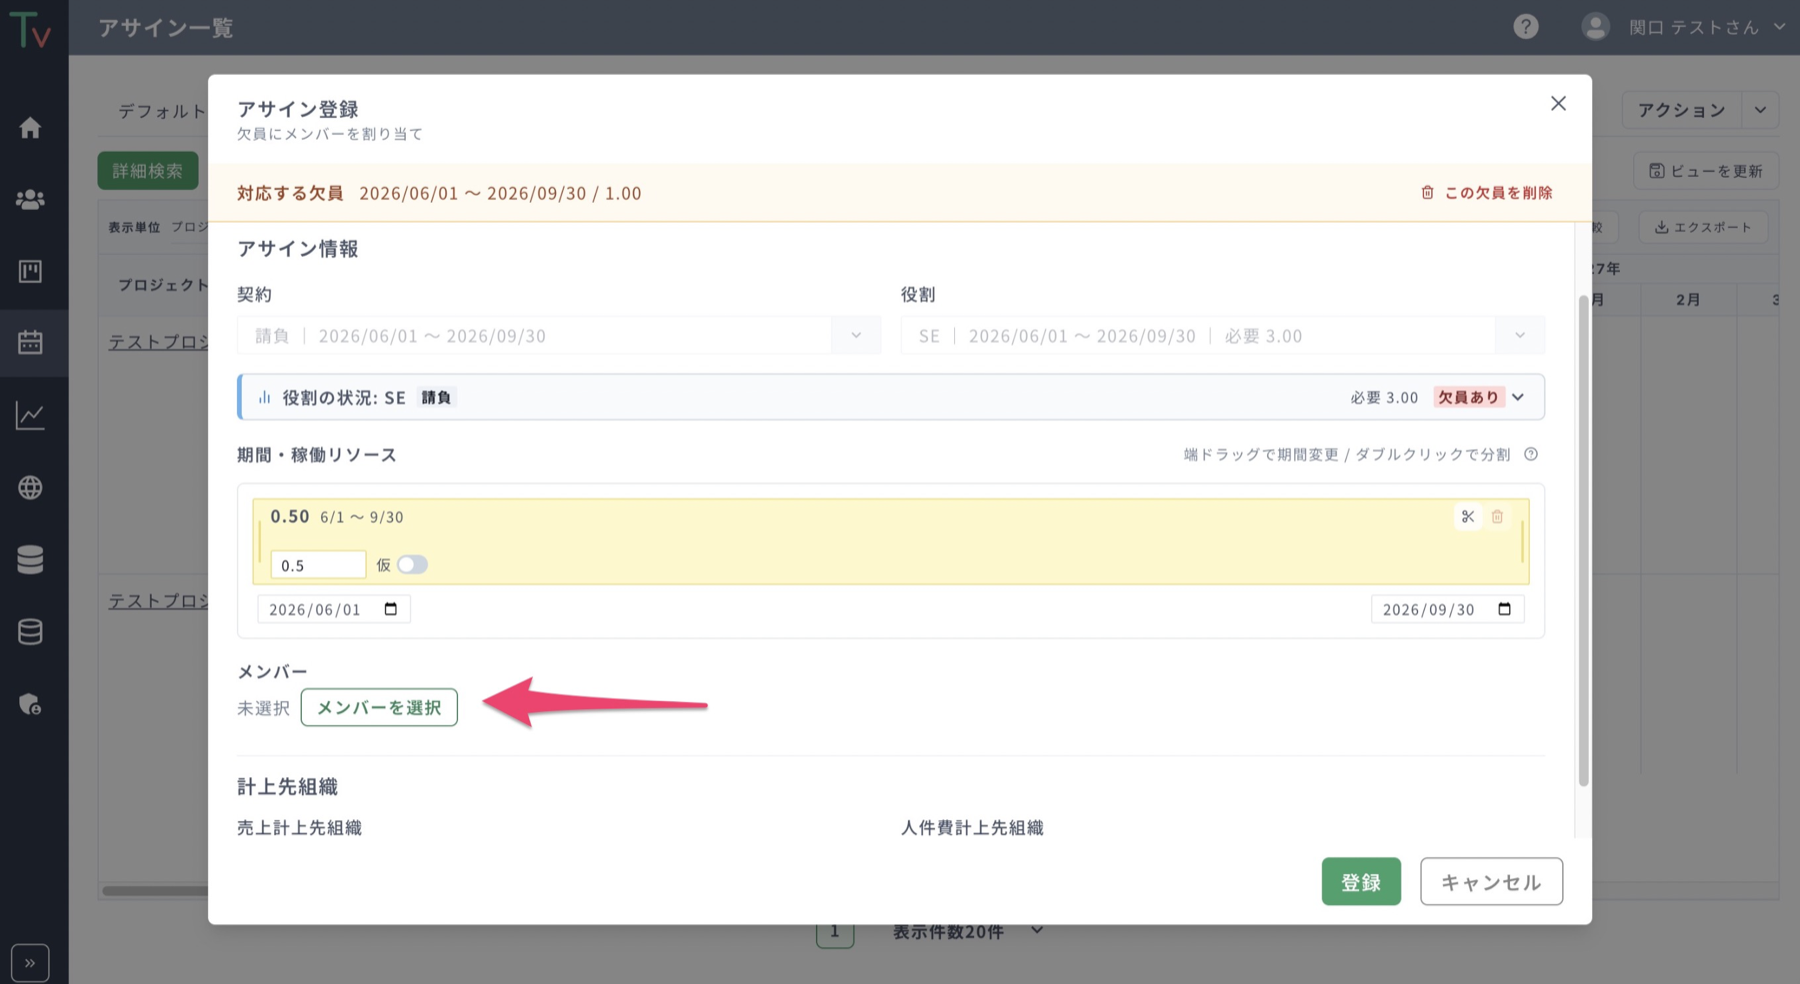Open the shield settings icon in sidebar
This screenshot has width=1800, height=984.
(x=30, y=704)
